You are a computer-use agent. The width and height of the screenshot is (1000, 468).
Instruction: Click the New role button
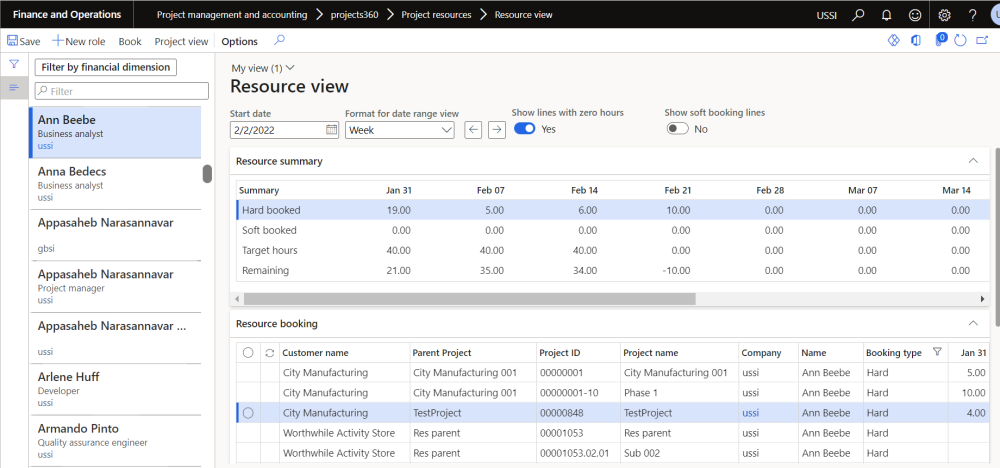tap(78, 42)
